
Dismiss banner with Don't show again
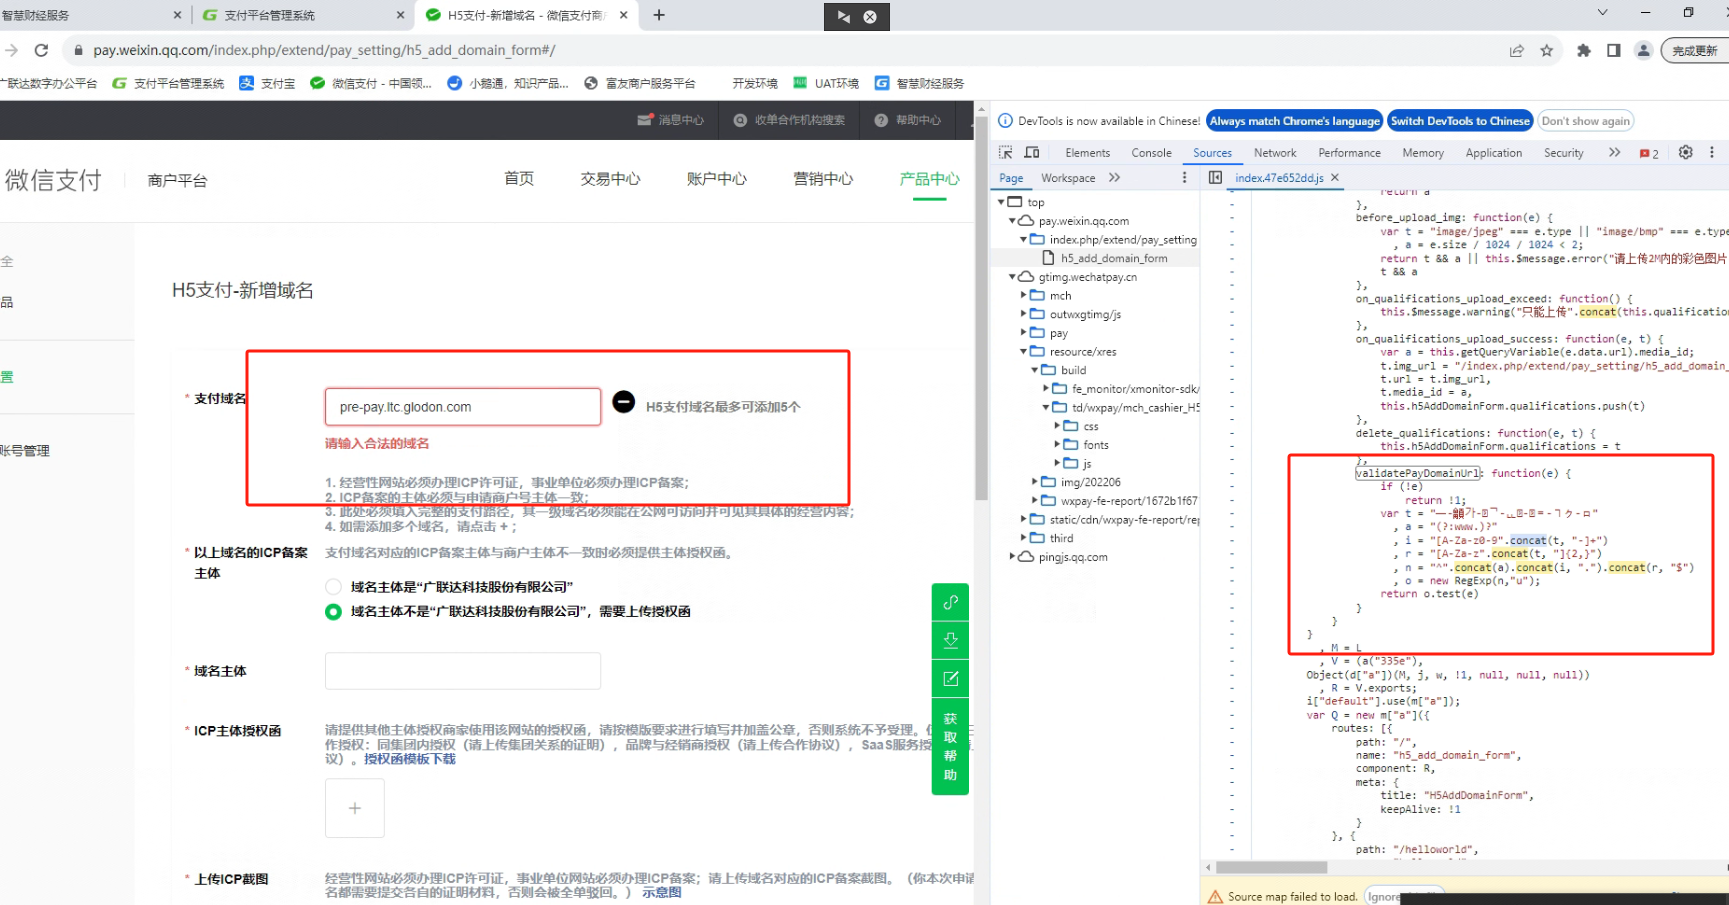[1586, 121]
